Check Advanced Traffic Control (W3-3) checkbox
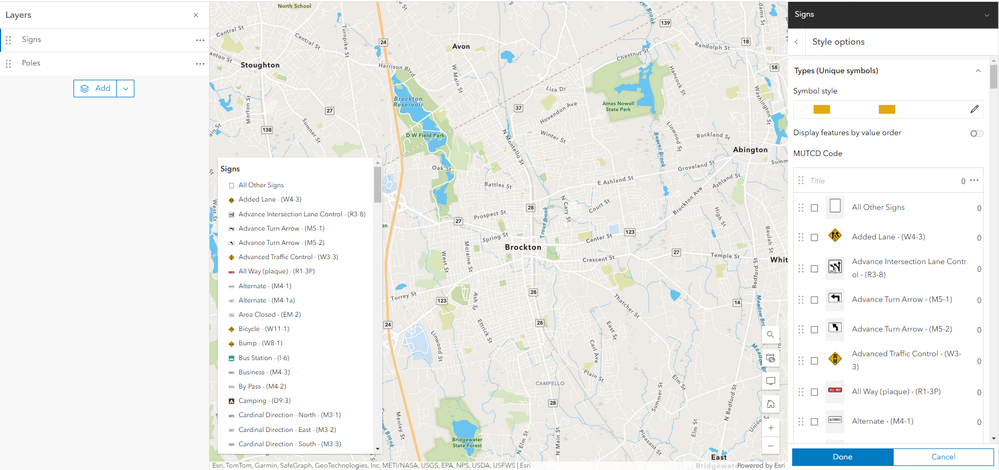 pyautogui.click(x=814, y=361)
